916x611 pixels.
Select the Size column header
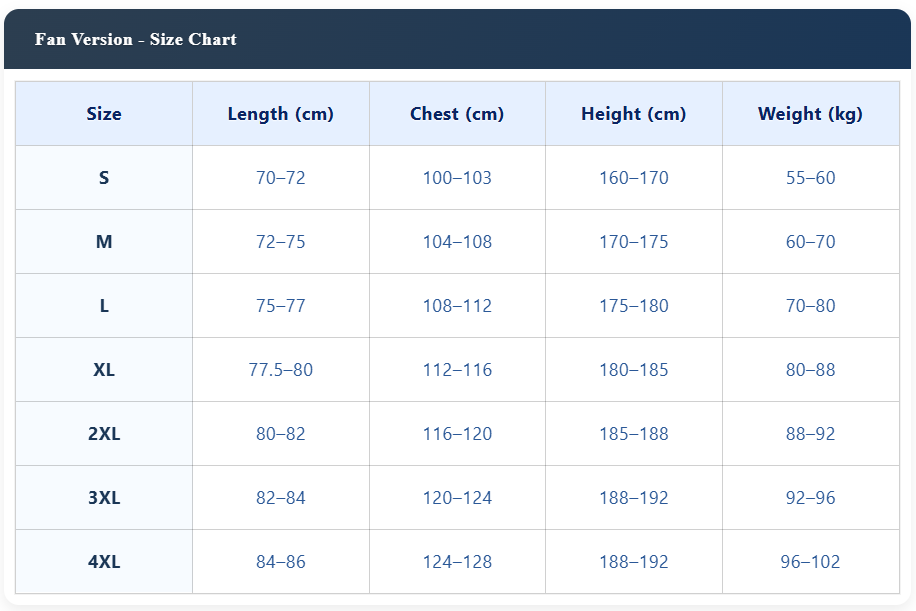[x=104, y=114]
